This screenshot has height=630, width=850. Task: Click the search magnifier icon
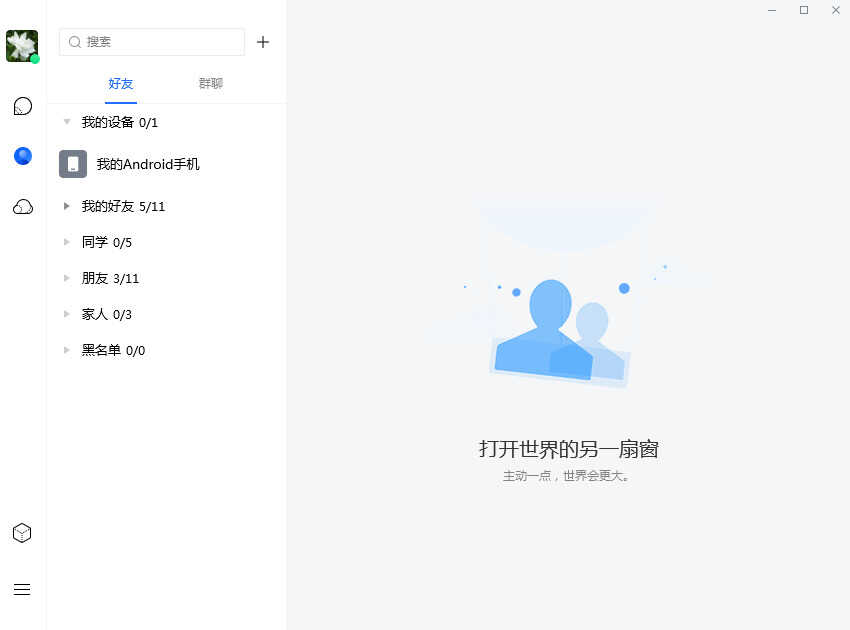(75, 42)
